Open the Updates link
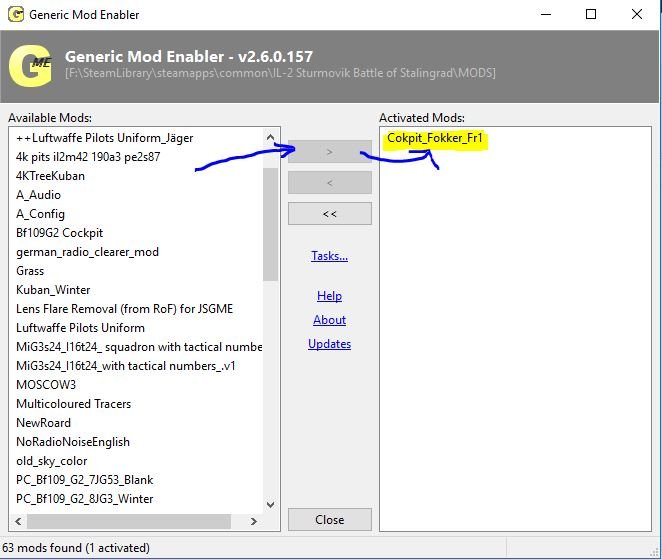The width and height of the screenshot is (662, 559). click(x=329, y=344)
